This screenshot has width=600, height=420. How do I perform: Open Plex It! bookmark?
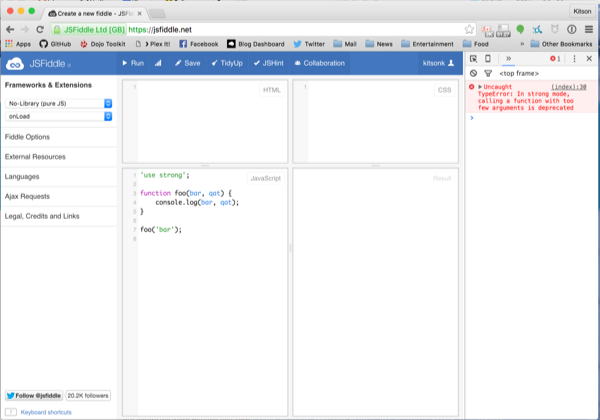click(x=153, y=44)
